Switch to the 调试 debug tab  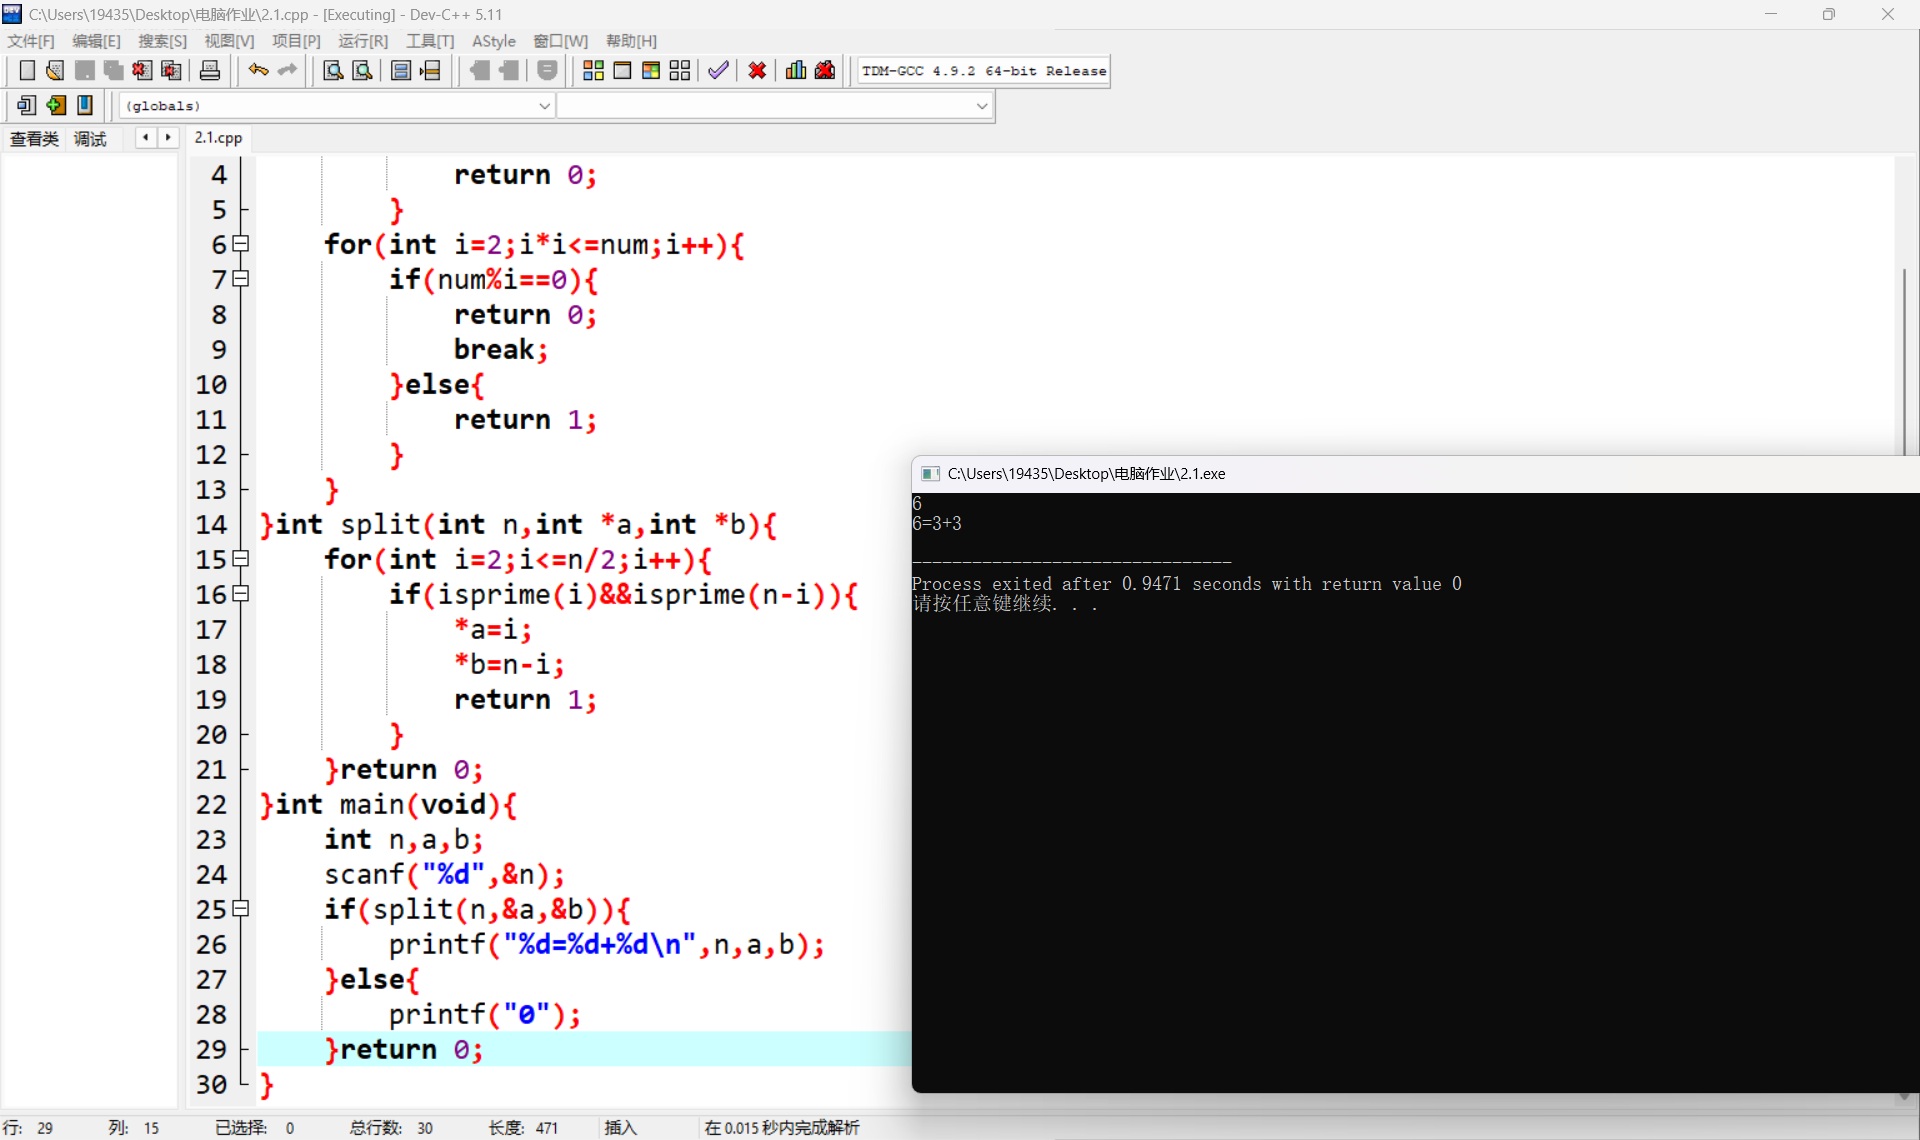(90, 139)
